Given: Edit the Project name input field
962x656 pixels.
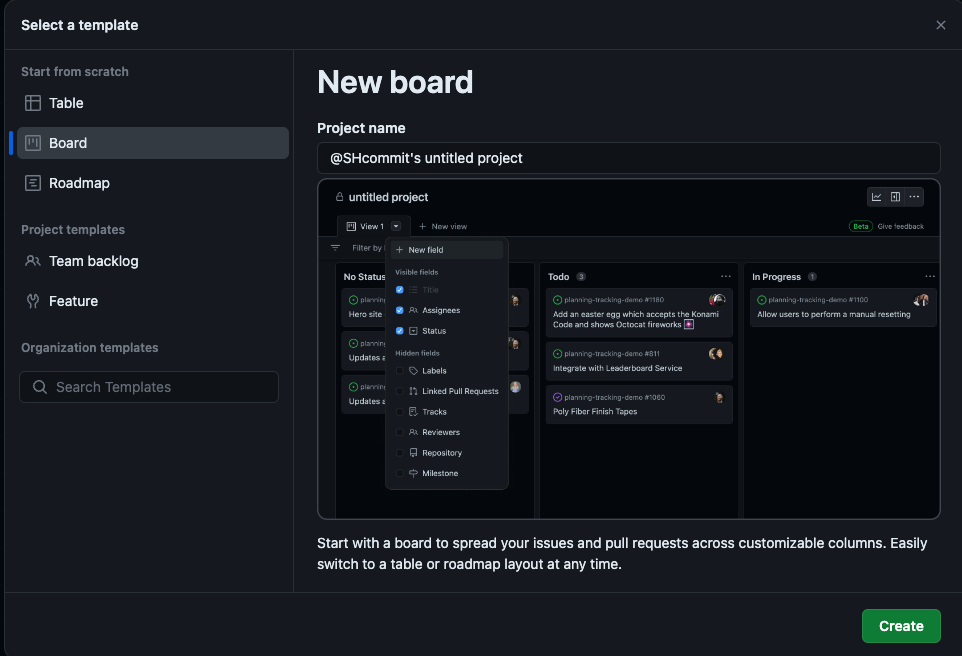Looking at the screenshot, I should click(628, 158).
